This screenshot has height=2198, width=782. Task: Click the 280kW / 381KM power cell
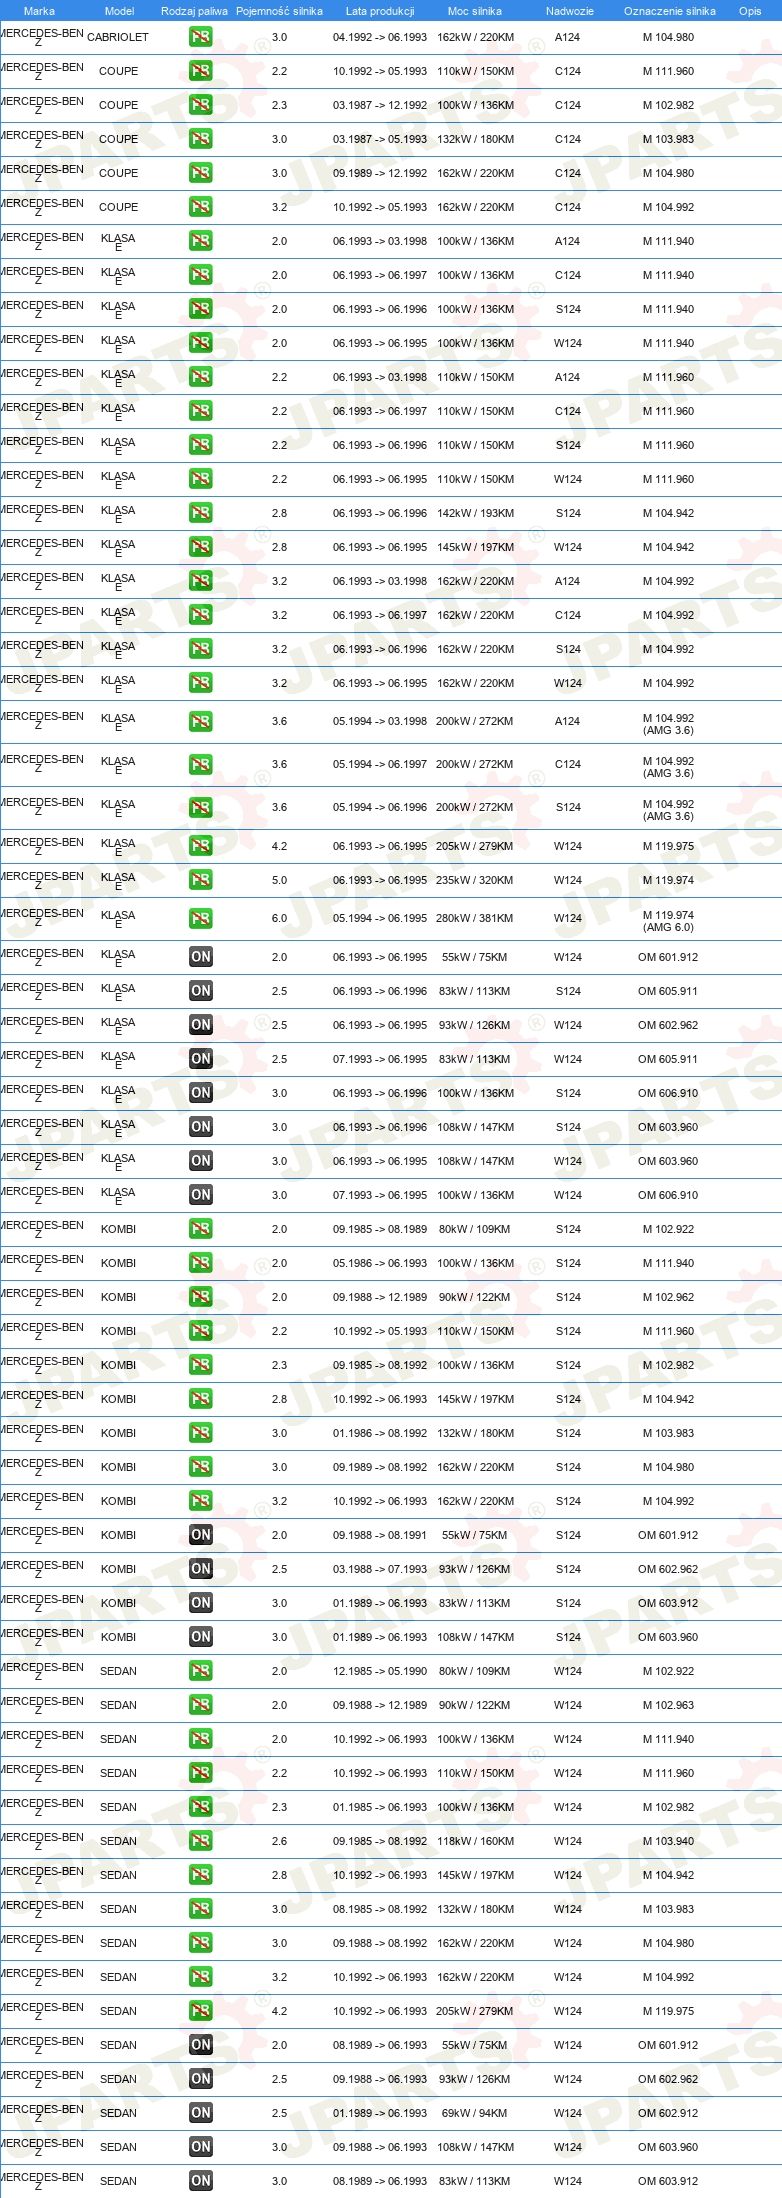click(475, 918)
